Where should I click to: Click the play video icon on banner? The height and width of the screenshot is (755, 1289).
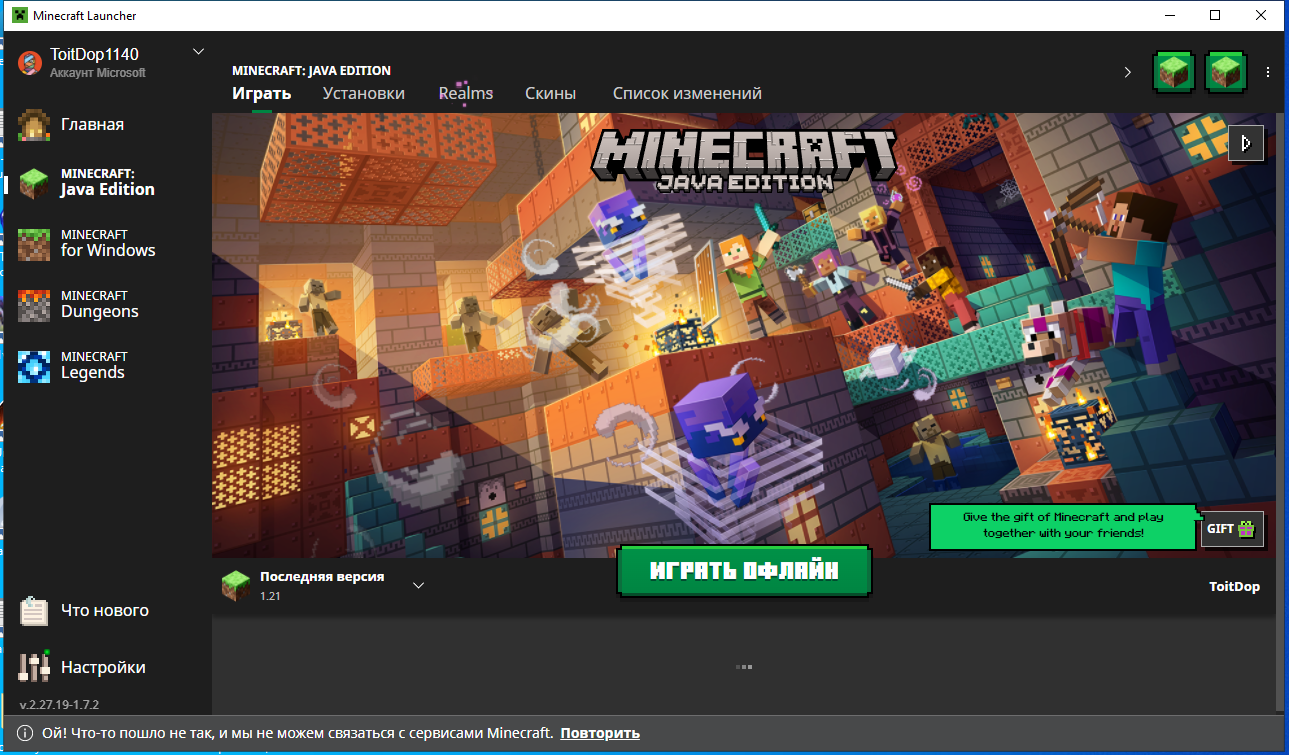(x=1245, y=143)
